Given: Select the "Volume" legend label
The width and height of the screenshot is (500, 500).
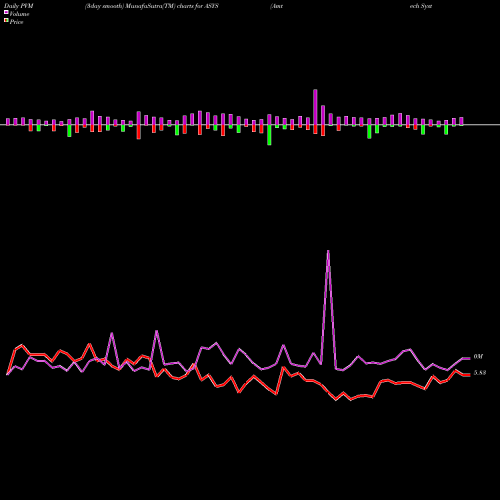Looking at the screenshot, I should coord(19,14).
